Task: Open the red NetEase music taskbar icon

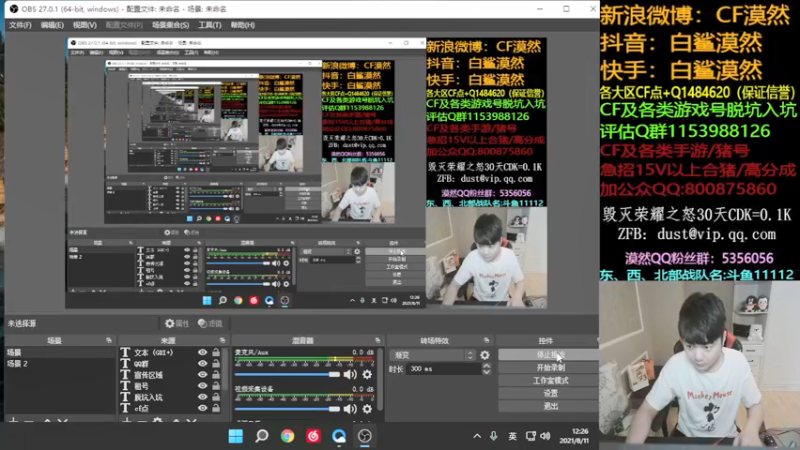Action: click(313, 436)
